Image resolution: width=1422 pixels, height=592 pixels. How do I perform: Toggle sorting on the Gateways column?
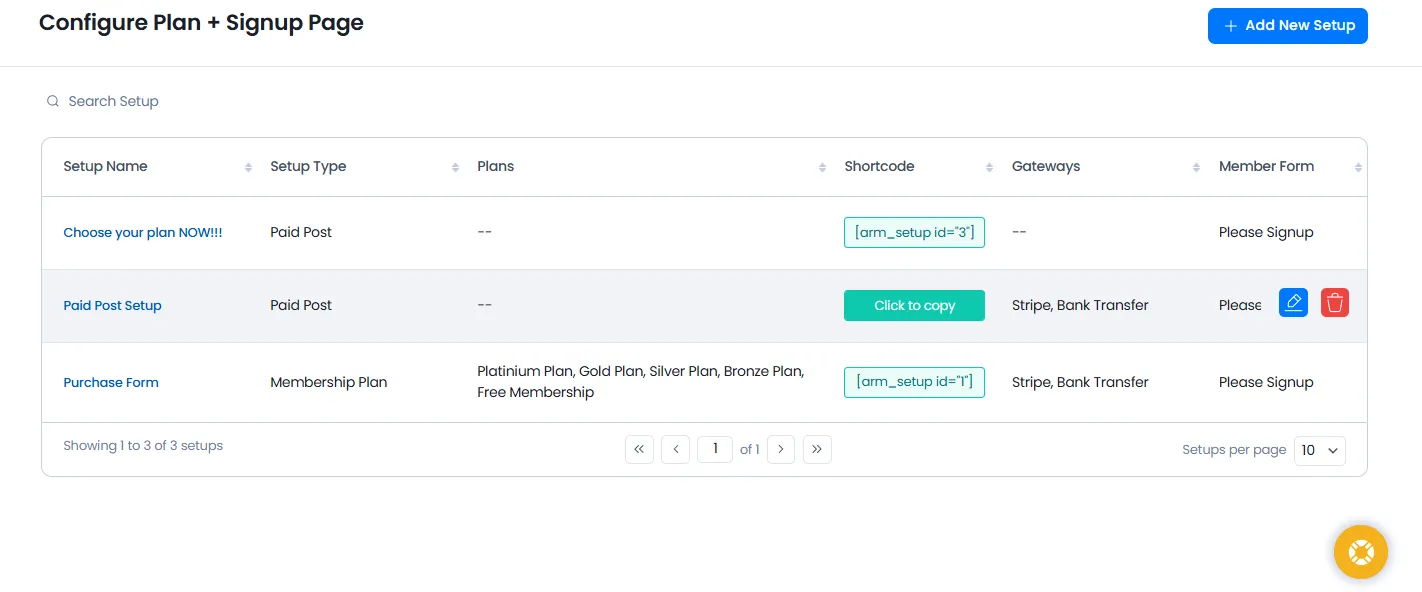pos(1195,166)
